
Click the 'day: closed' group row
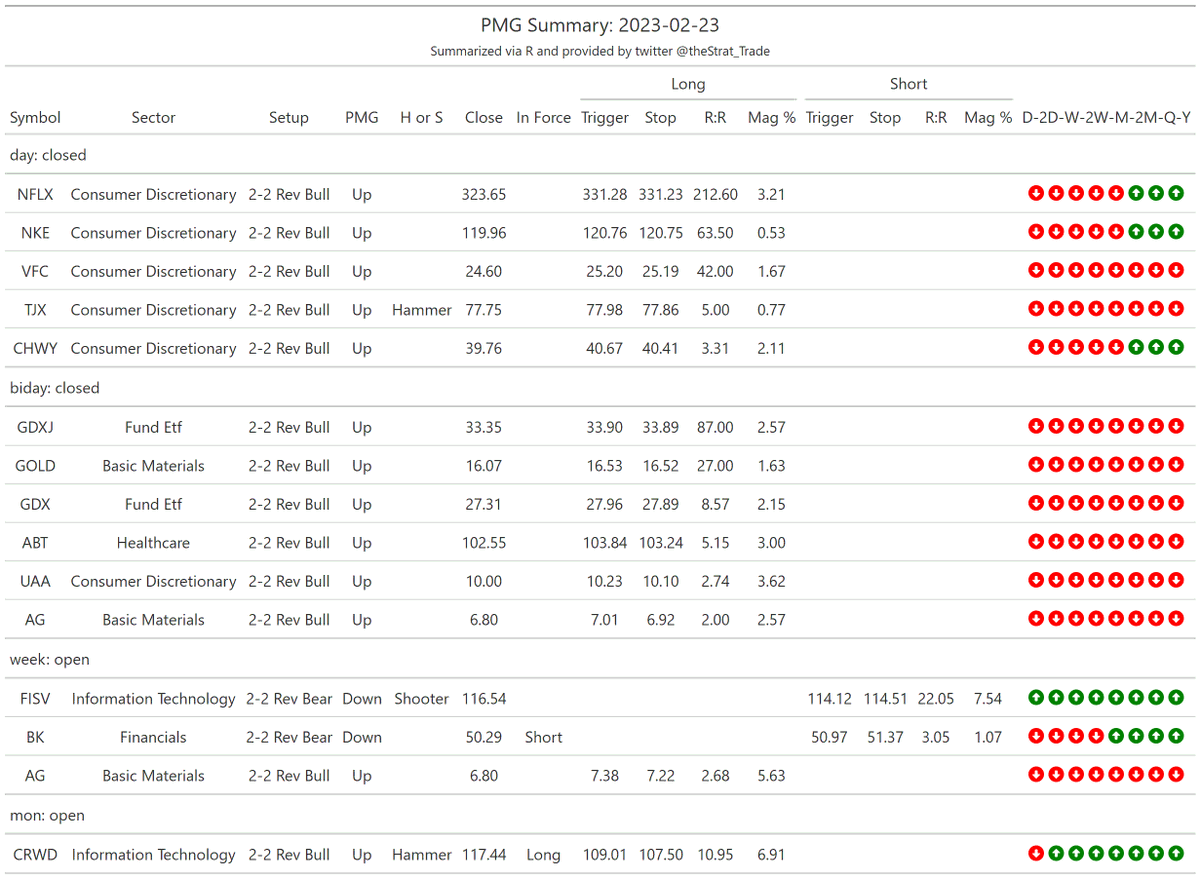(600, 155)
